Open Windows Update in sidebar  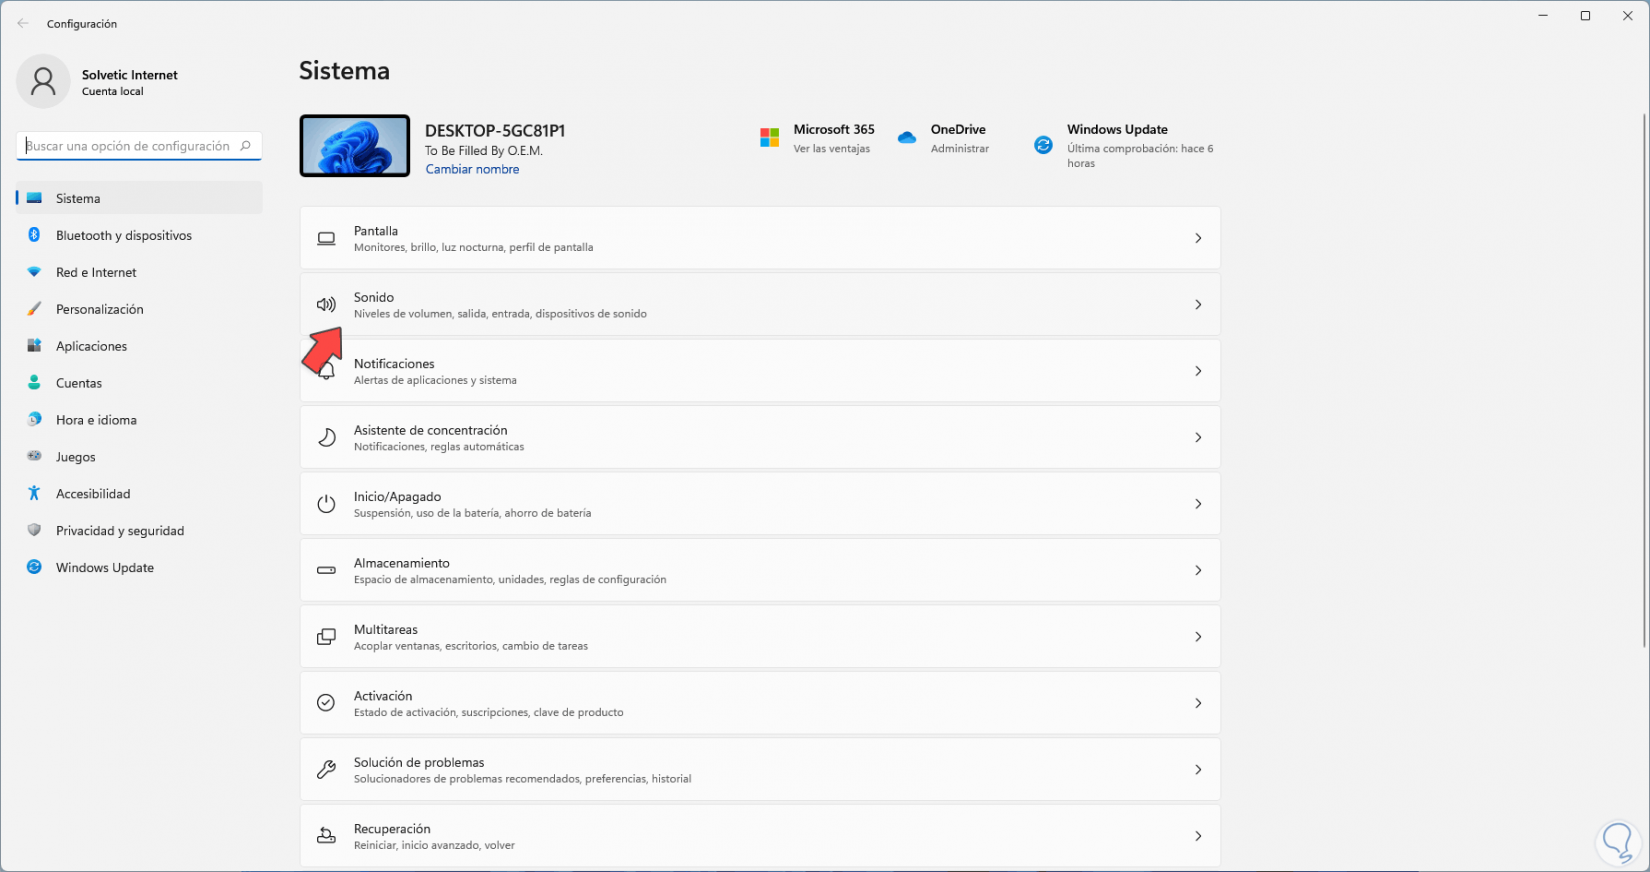139,567
